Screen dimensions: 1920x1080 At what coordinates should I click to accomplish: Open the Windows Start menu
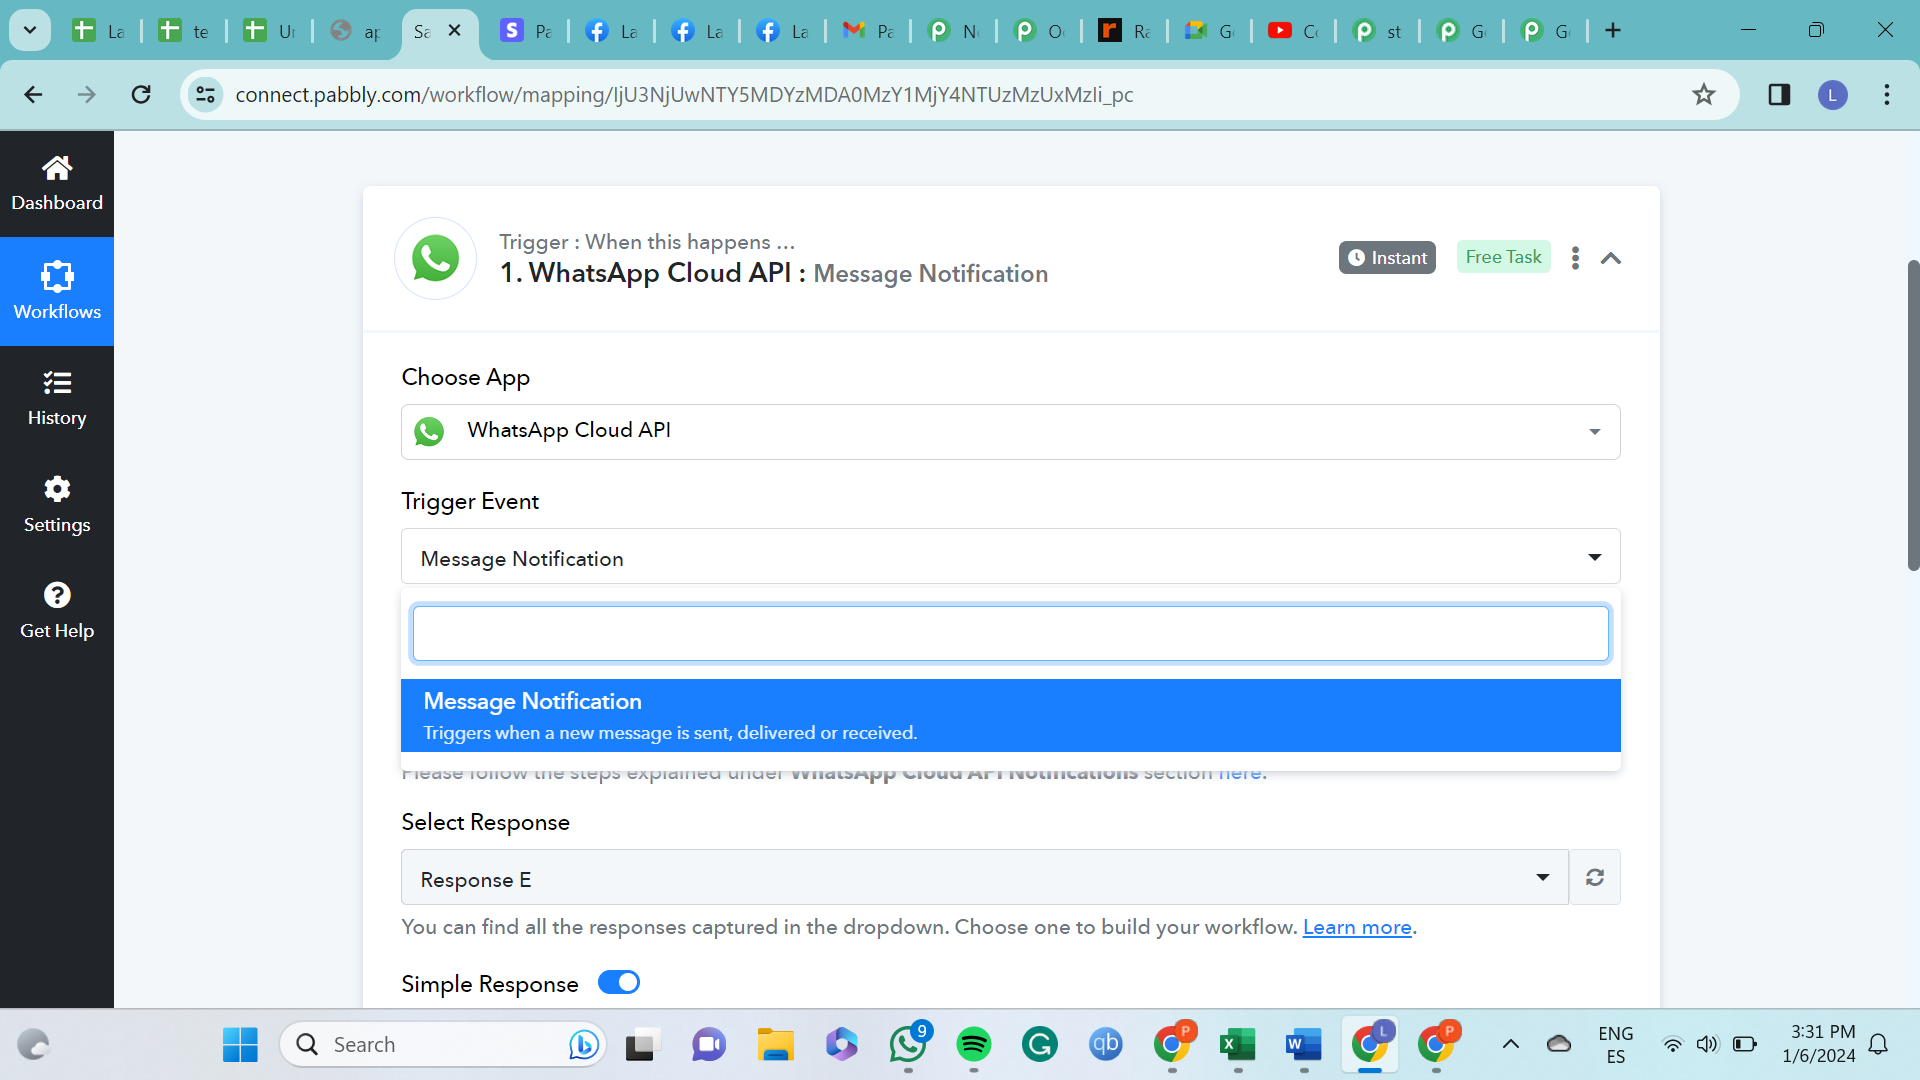click(240, 1045)
